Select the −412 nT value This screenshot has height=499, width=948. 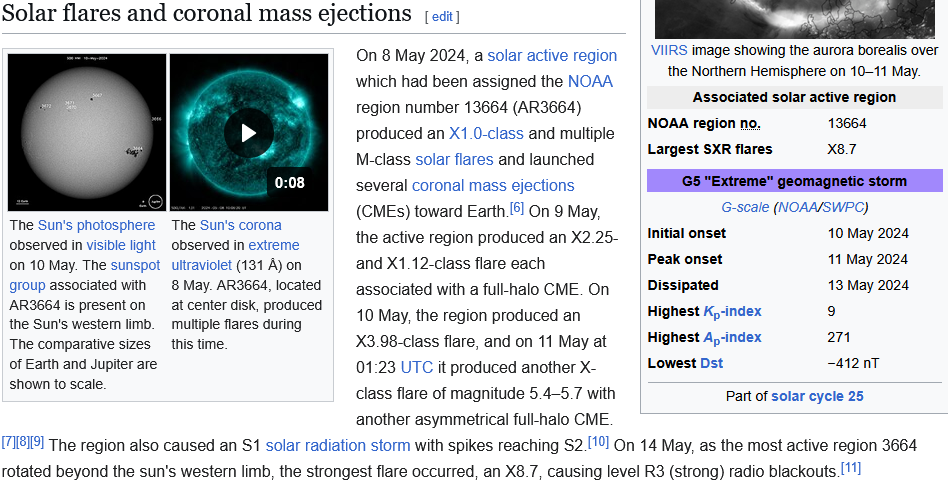(853, 364)
